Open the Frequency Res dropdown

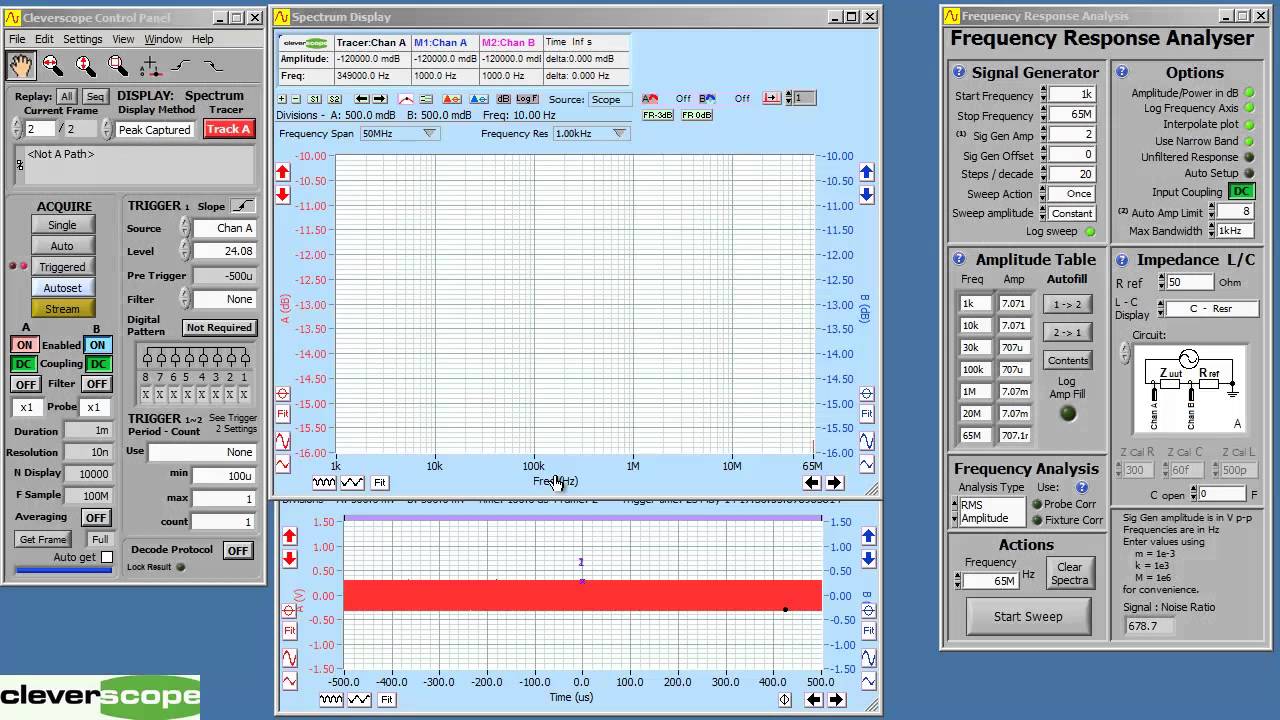pos(590,133)
